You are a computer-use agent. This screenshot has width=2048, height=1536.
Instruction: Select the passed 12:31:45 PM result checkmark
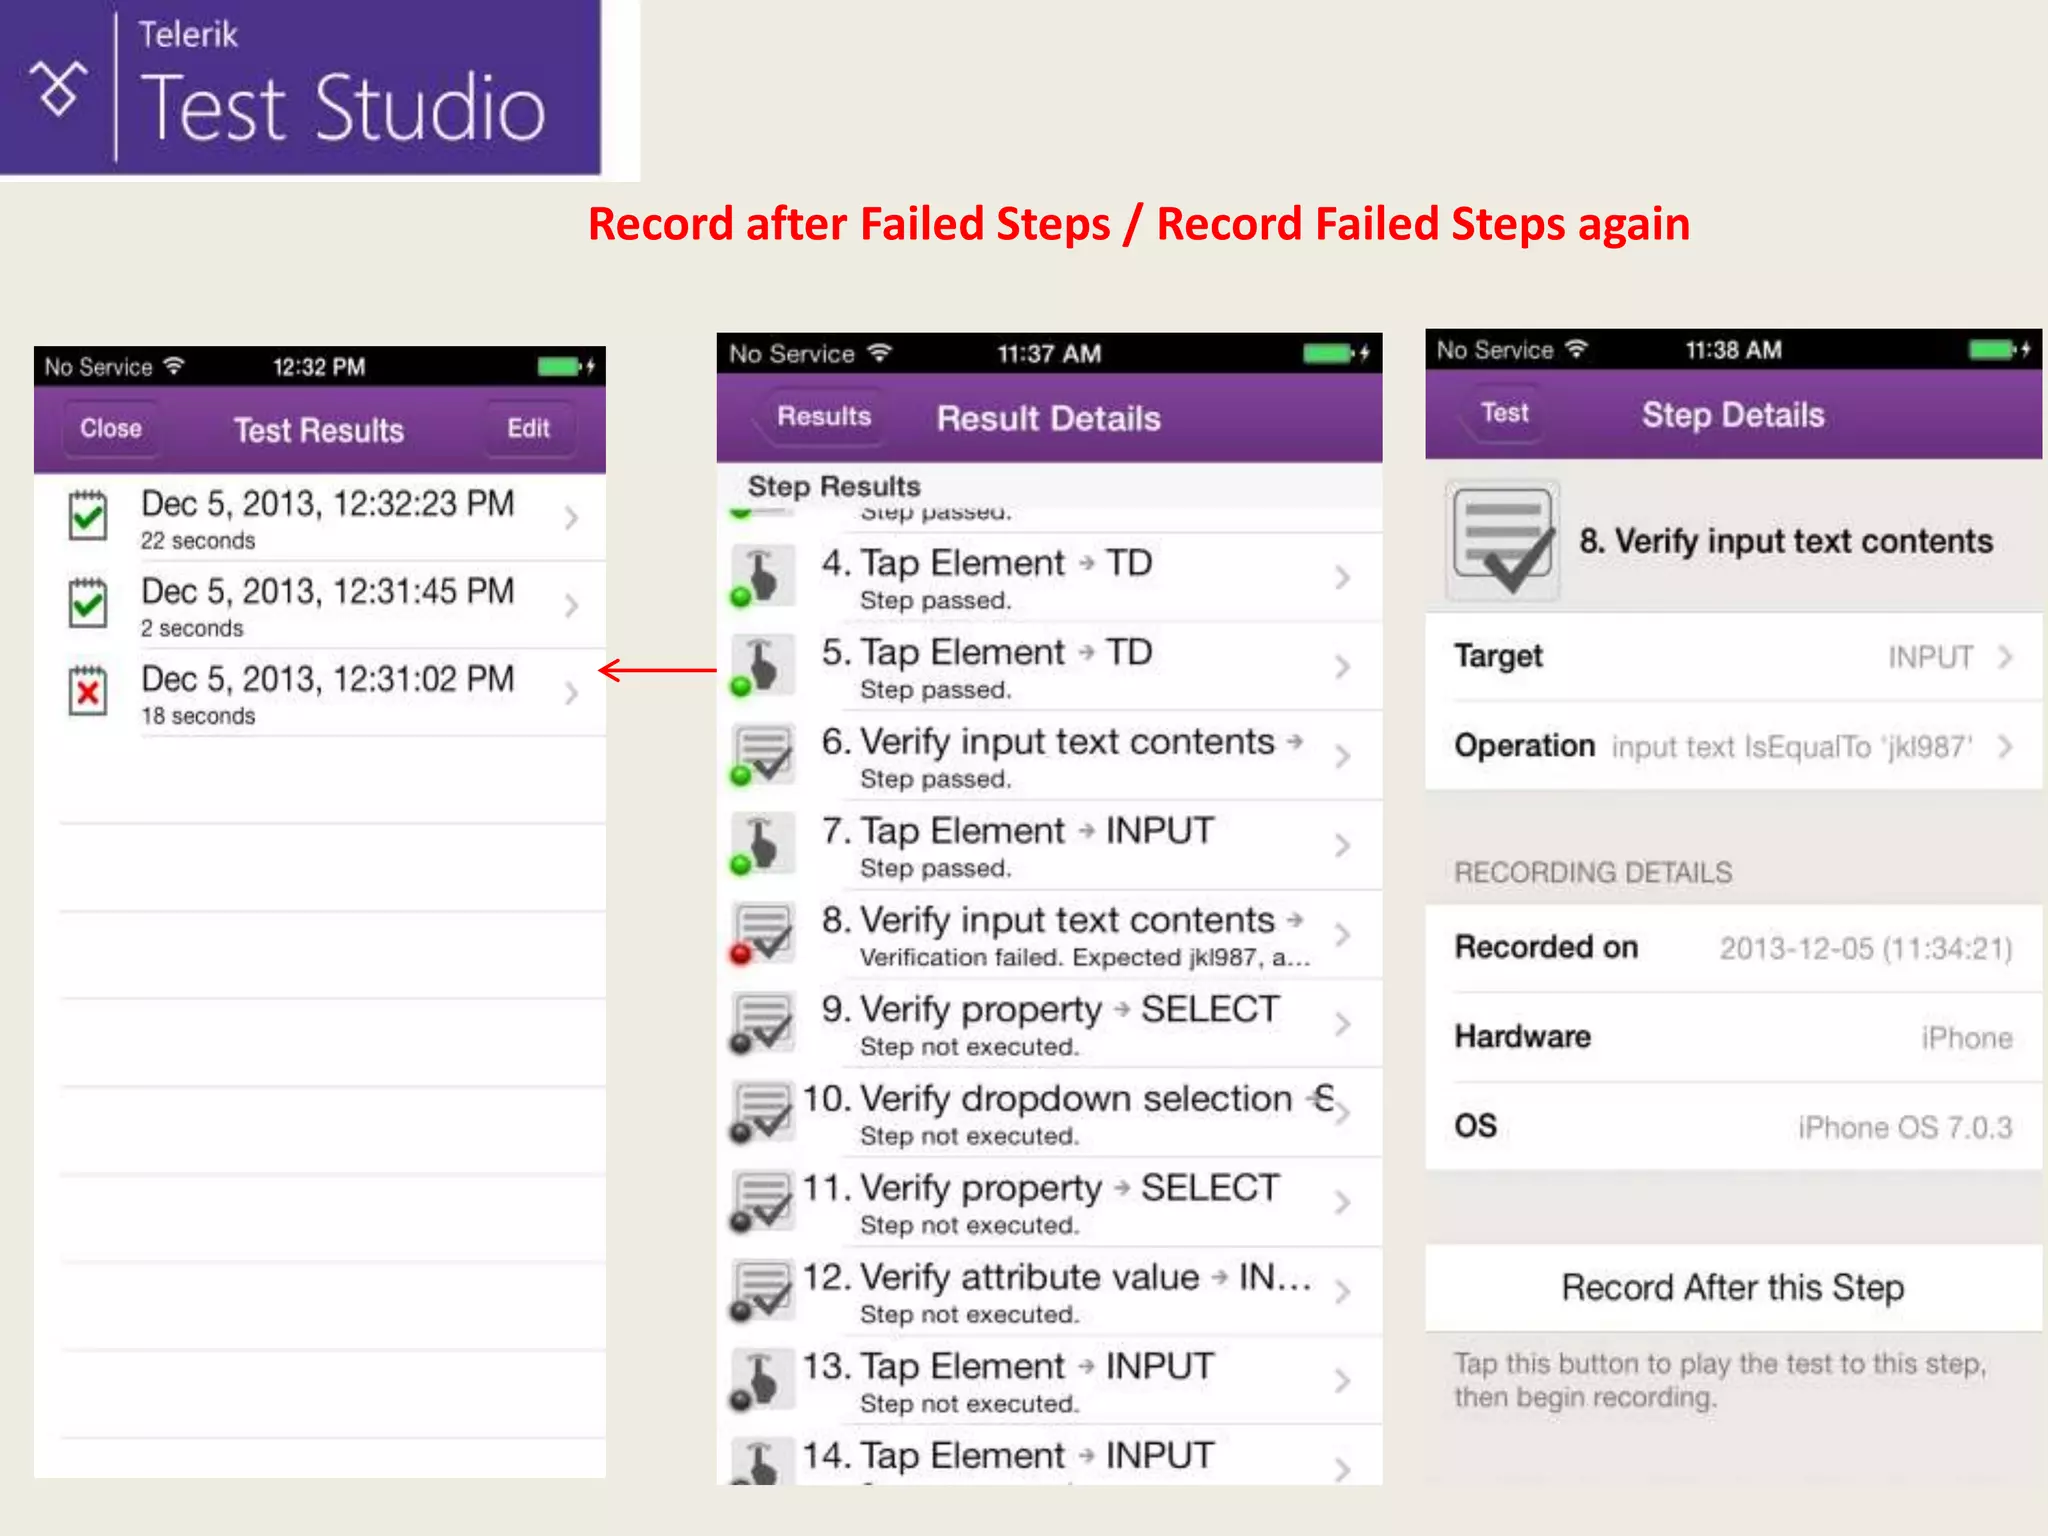(88, 604)
